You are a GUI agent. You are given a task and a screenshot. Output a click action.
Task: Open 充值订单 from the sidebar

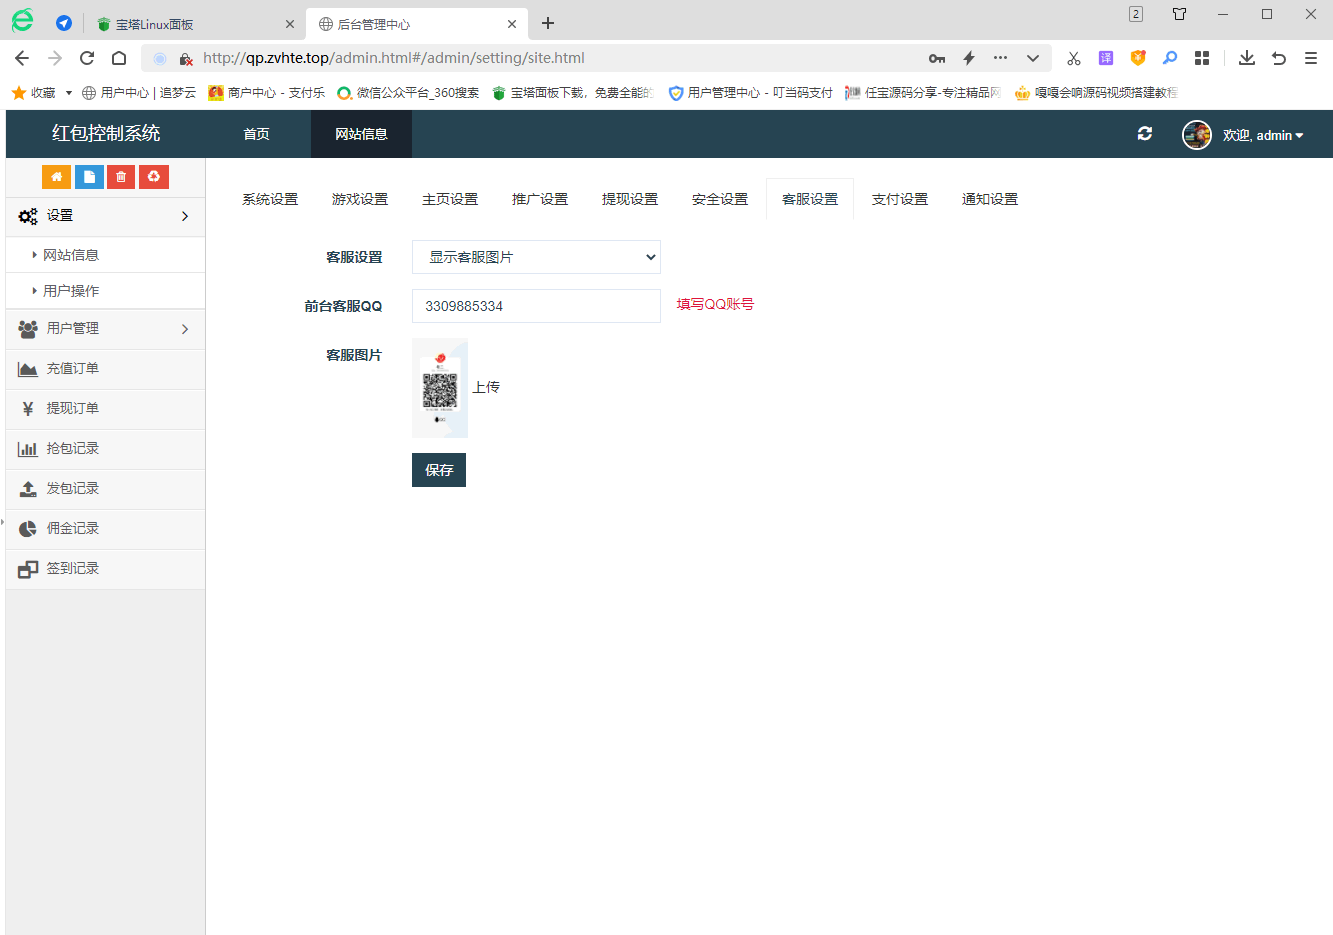pyautogui.click(x=72, y=369)
